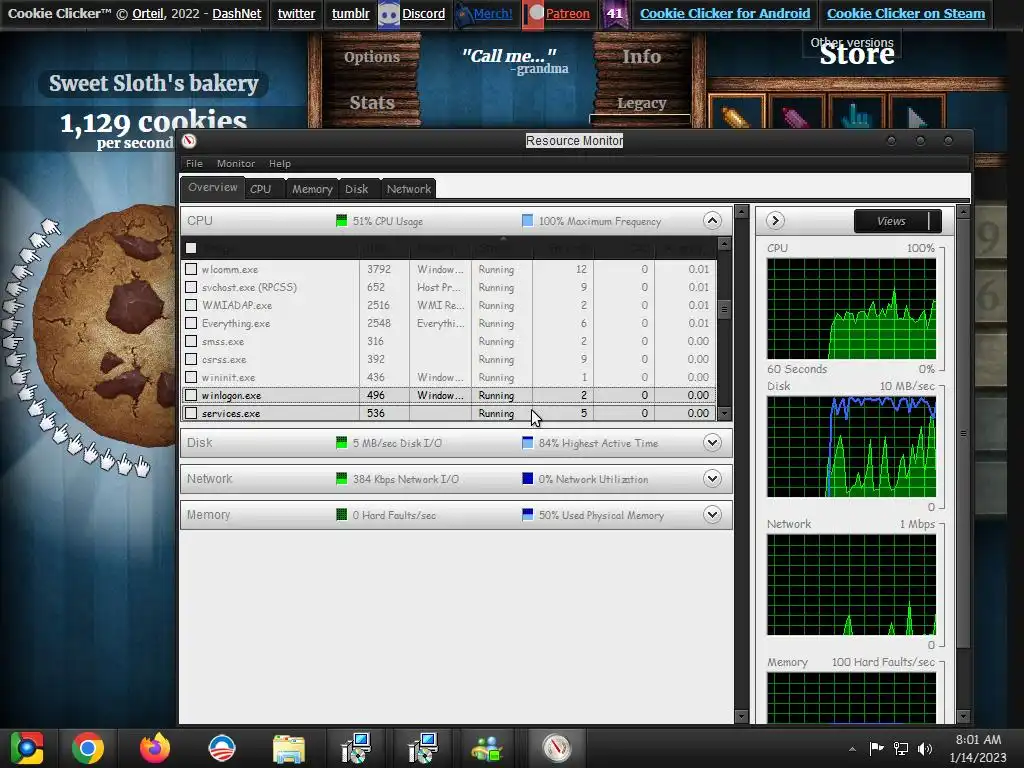Switch to the Network tab
The width and height of the screenshot is (1024, 768).
[x=409, y=189]
